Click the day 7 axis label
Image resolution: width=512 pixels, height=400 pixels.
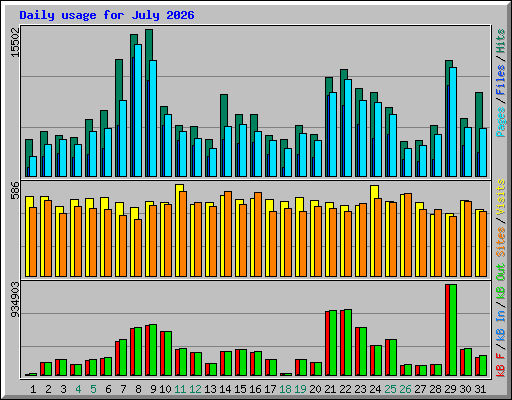[123, 389]
